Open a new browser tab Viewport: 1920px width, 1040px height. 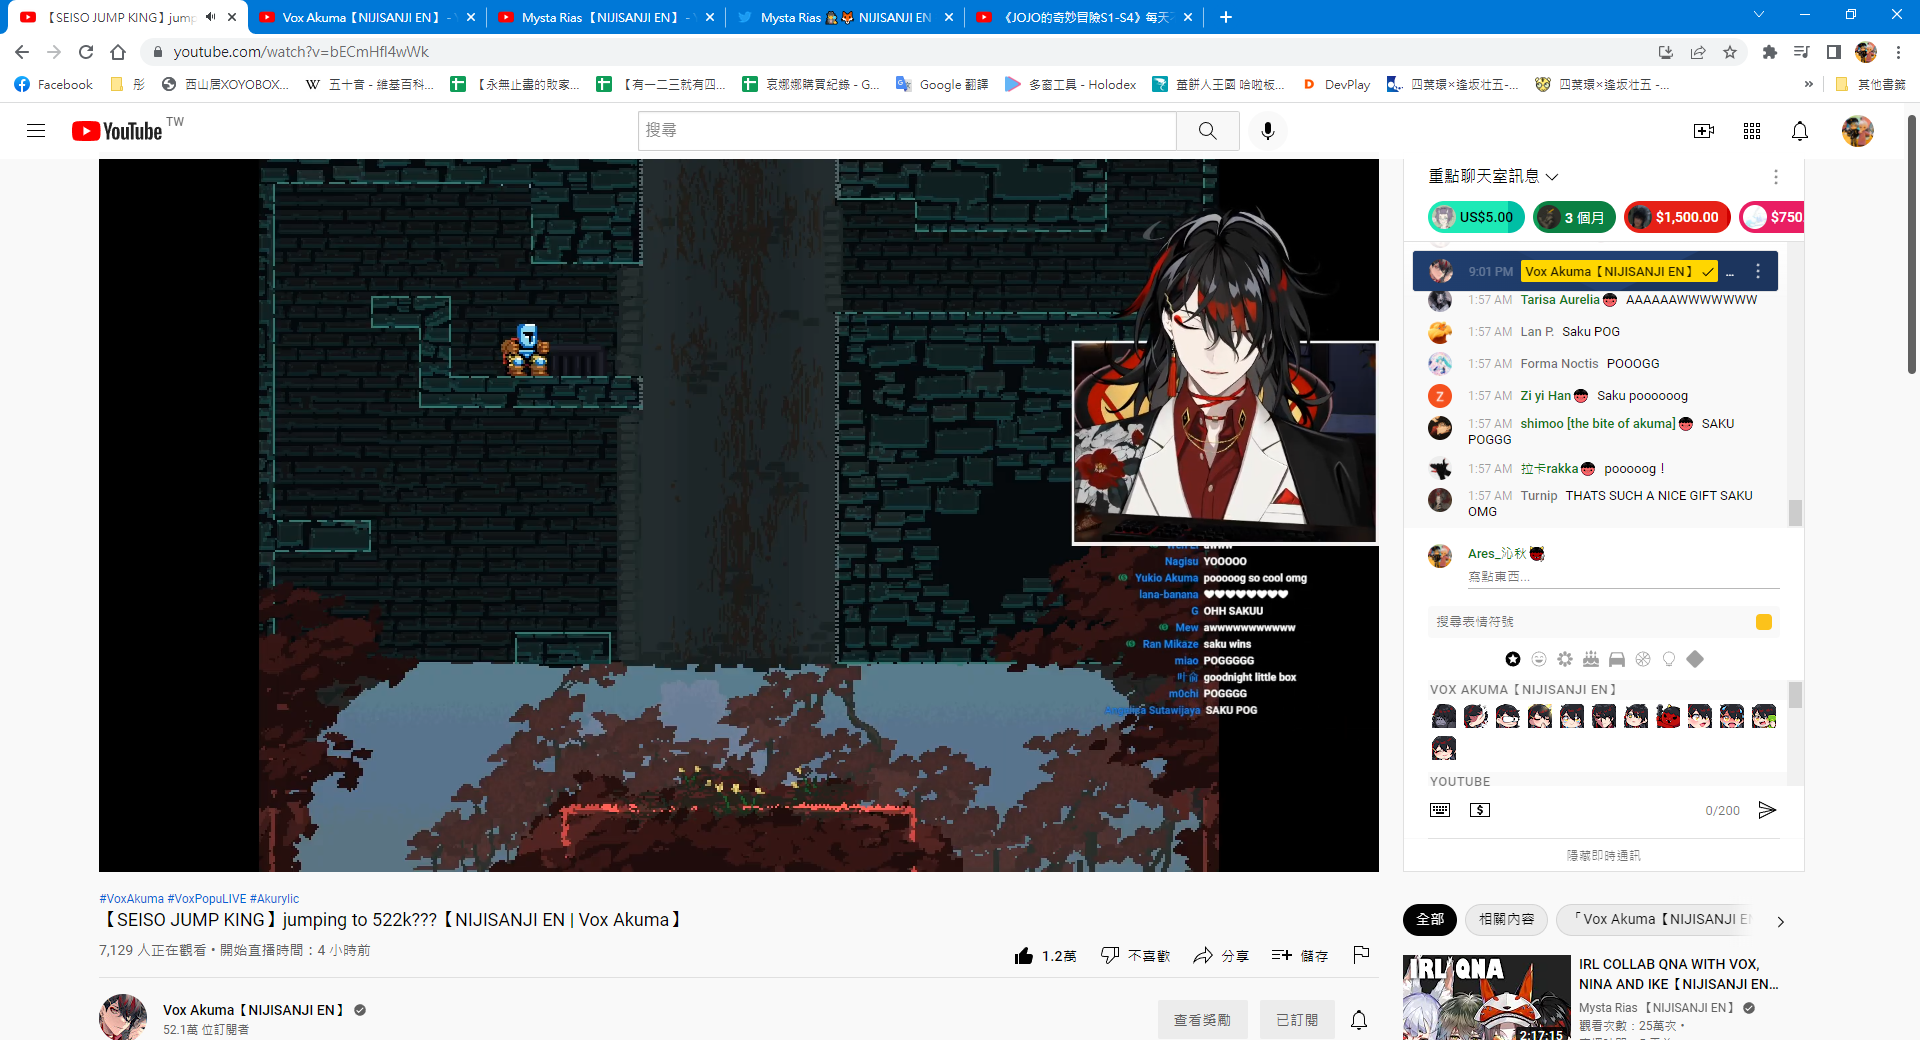(x=1226, y=17)
